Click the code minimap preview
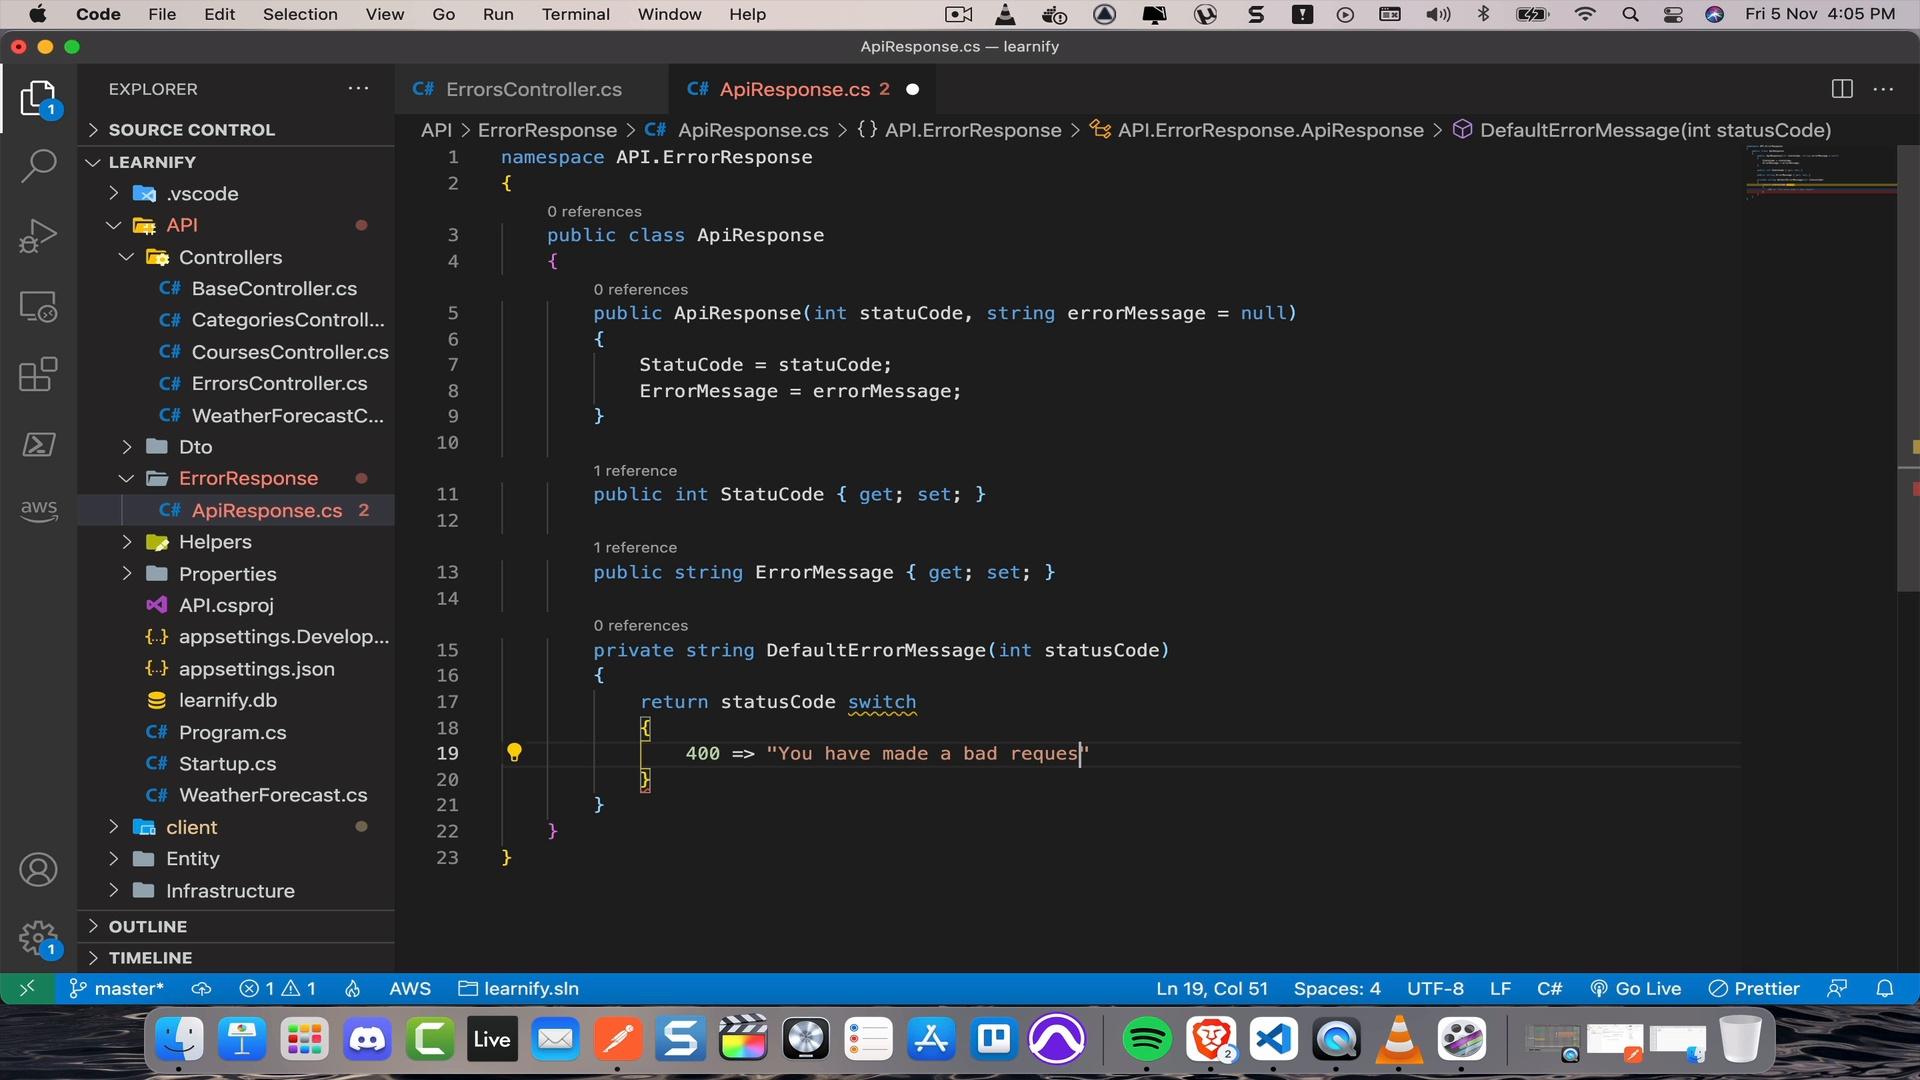1920x1080 pixels. (x=1820, y=173)
